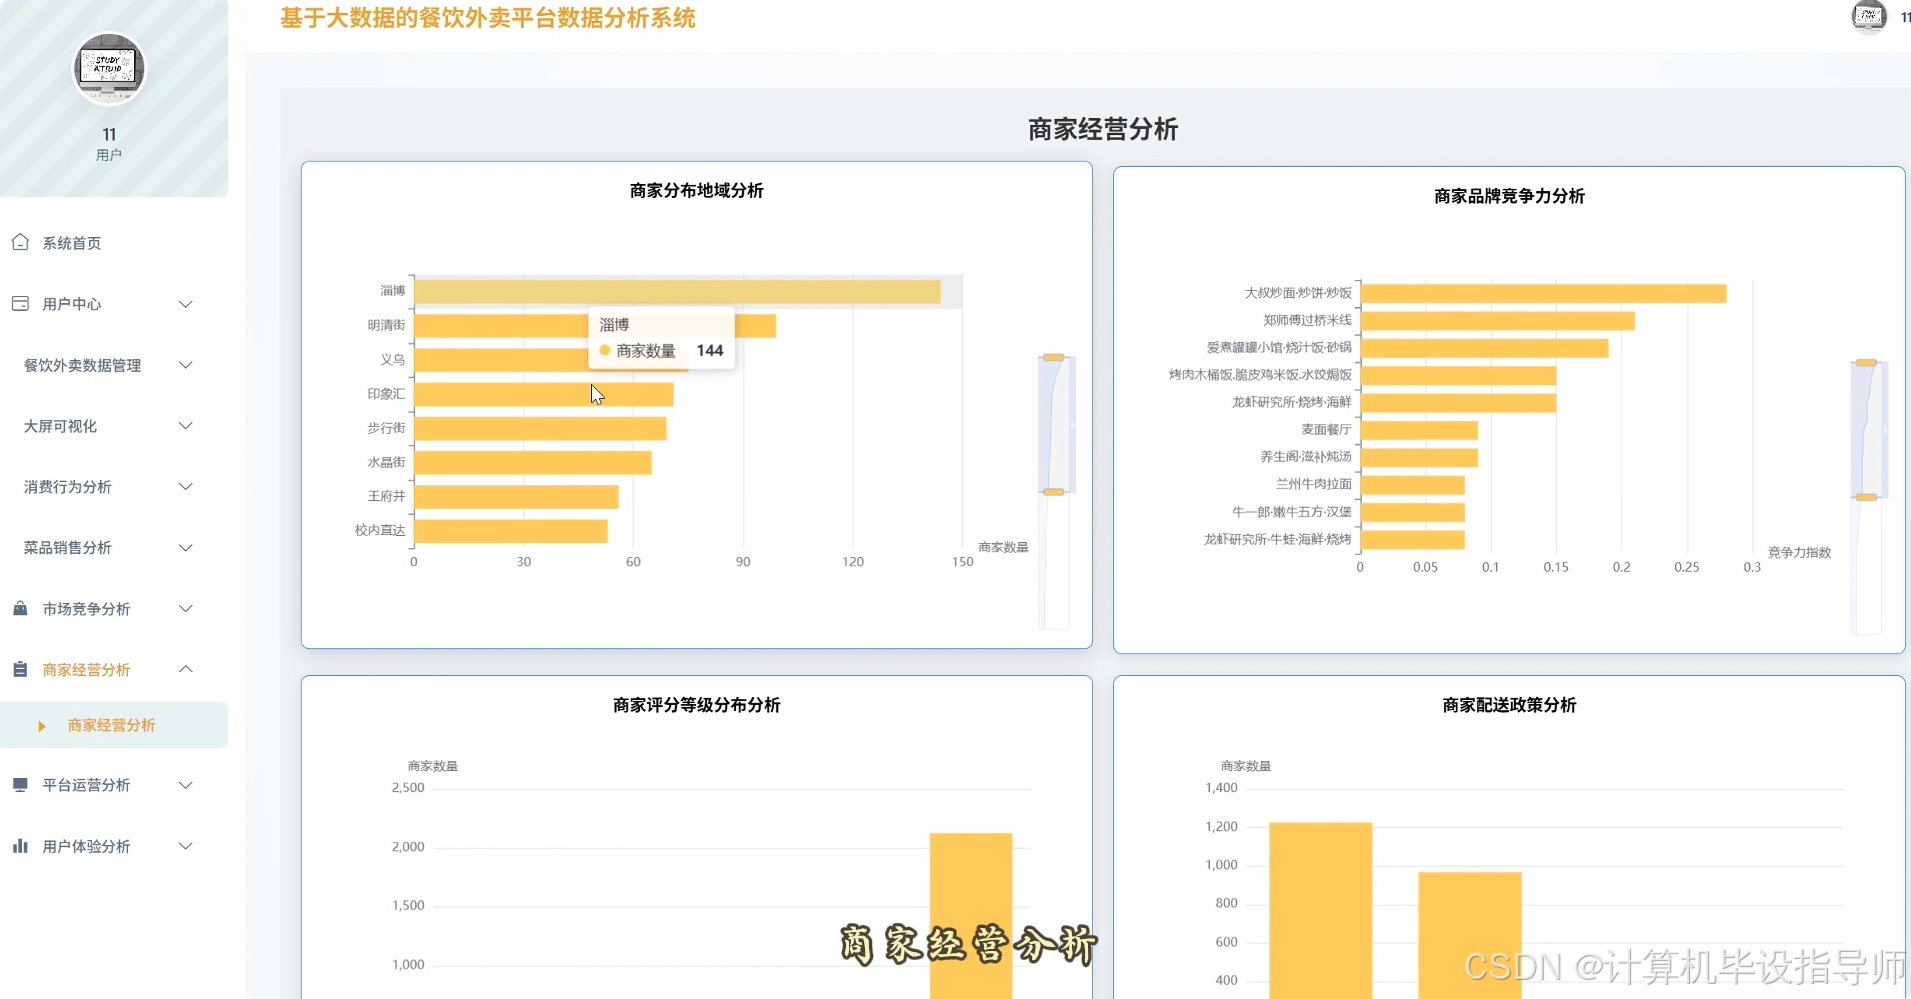This screenshot has width=1911, height=999.
Task: Collapse the 商家经营分析 chevron
Action: click(185, 669)
